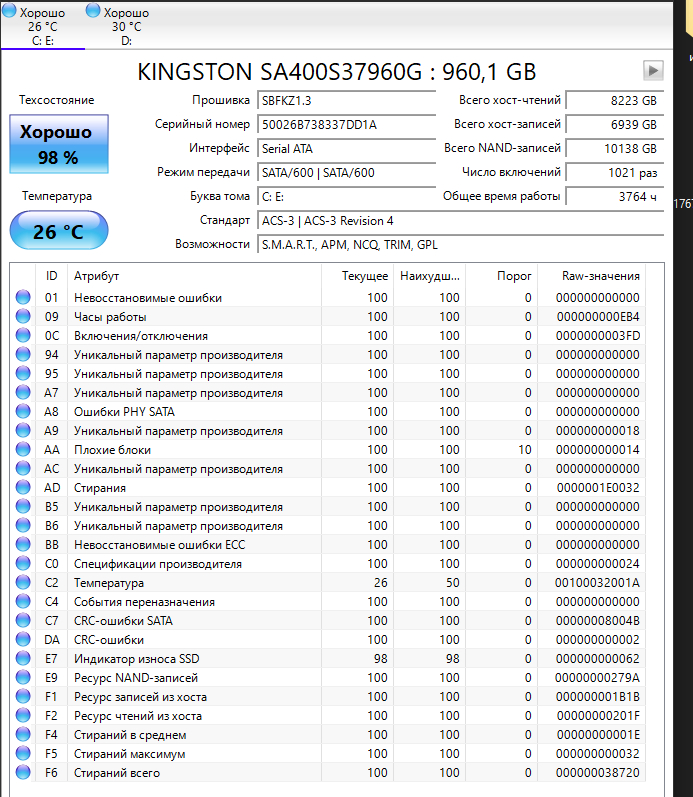
Task: Click the status orb for Индикатор износа SSD
Action: tap(23, 658)
